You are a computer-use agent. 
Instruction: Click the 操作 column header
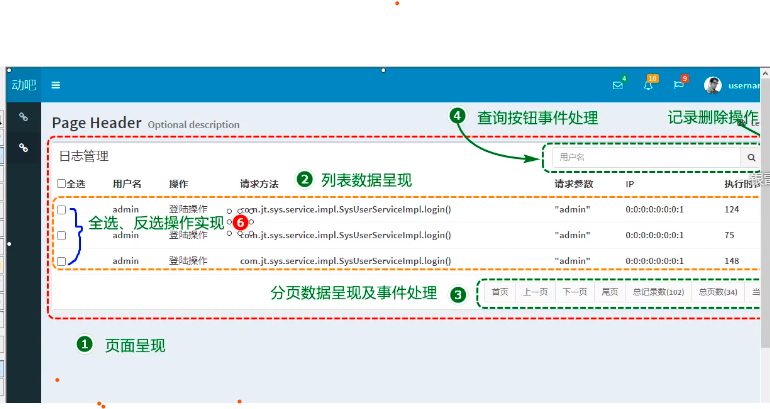tap(178, 184)
